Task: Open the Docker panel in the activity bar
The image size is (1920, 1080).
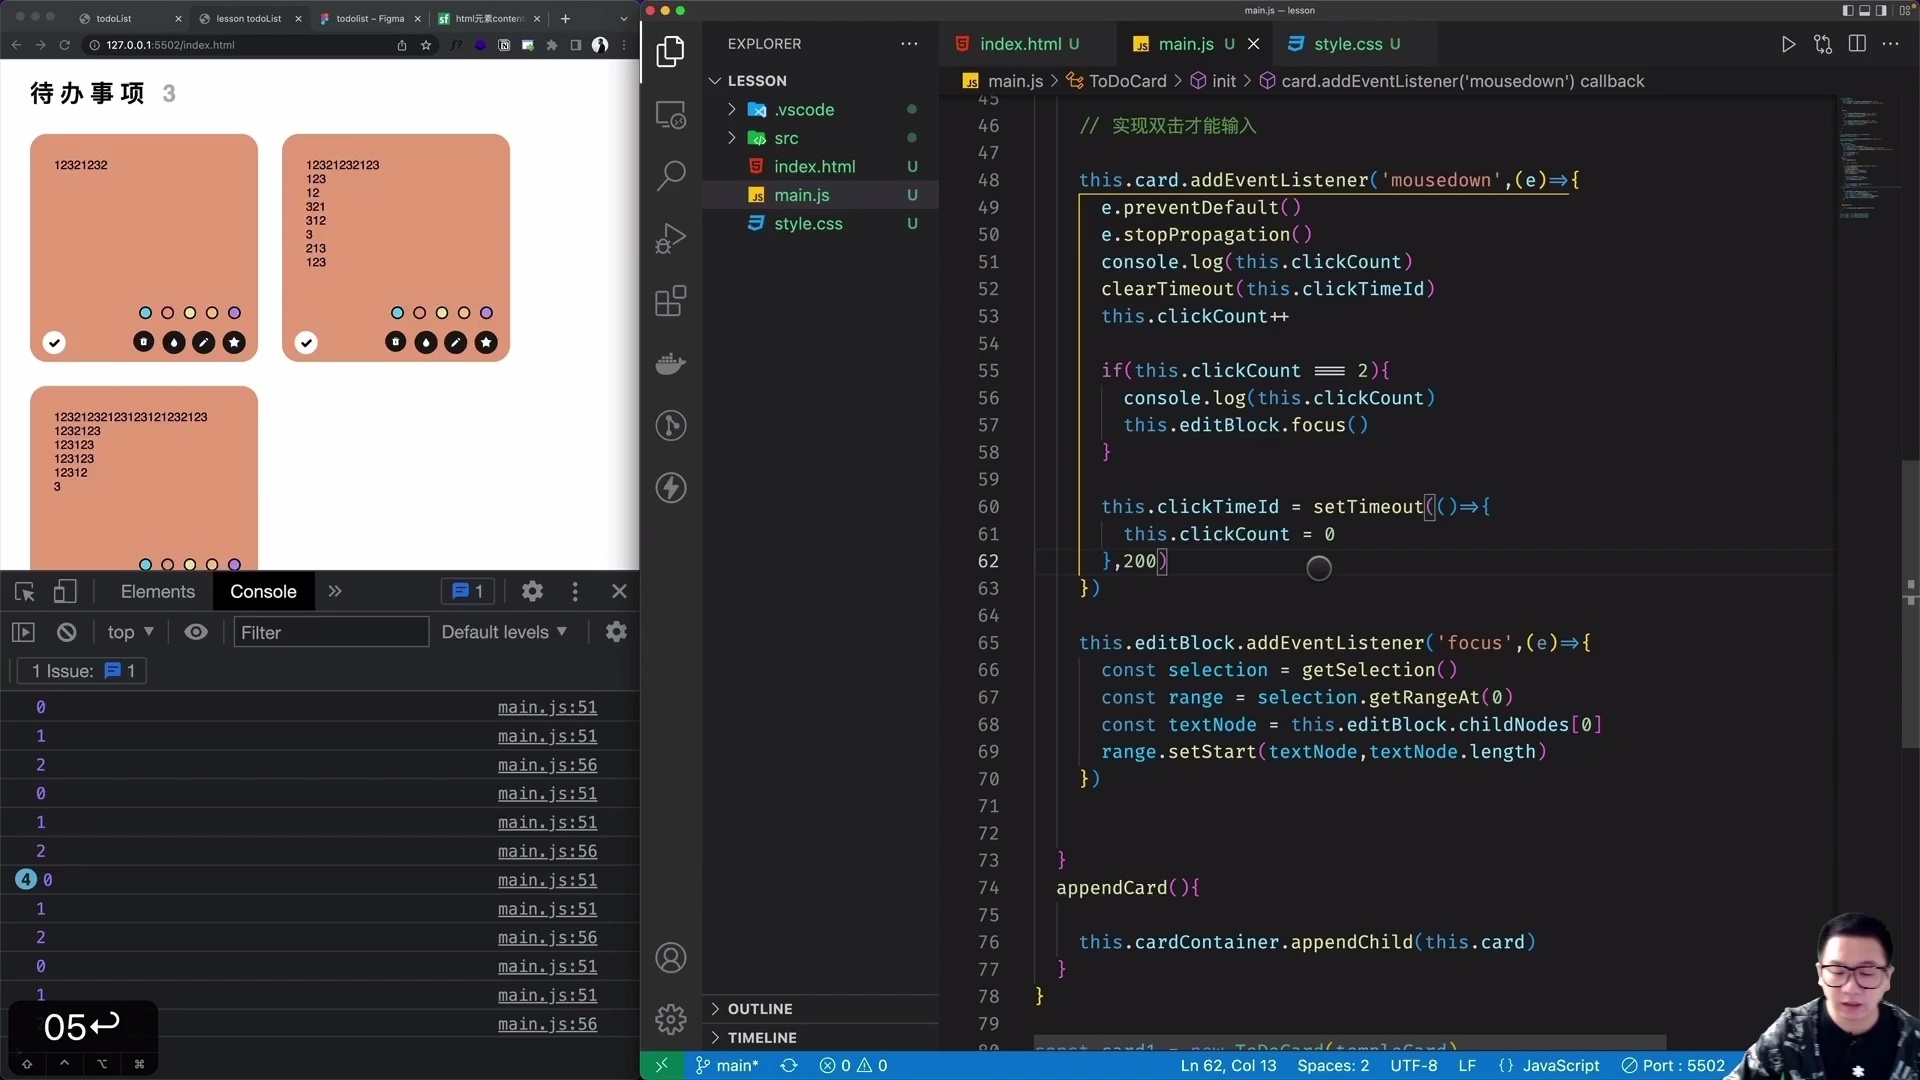Action: pyautogui.click(x=671, y=363)
